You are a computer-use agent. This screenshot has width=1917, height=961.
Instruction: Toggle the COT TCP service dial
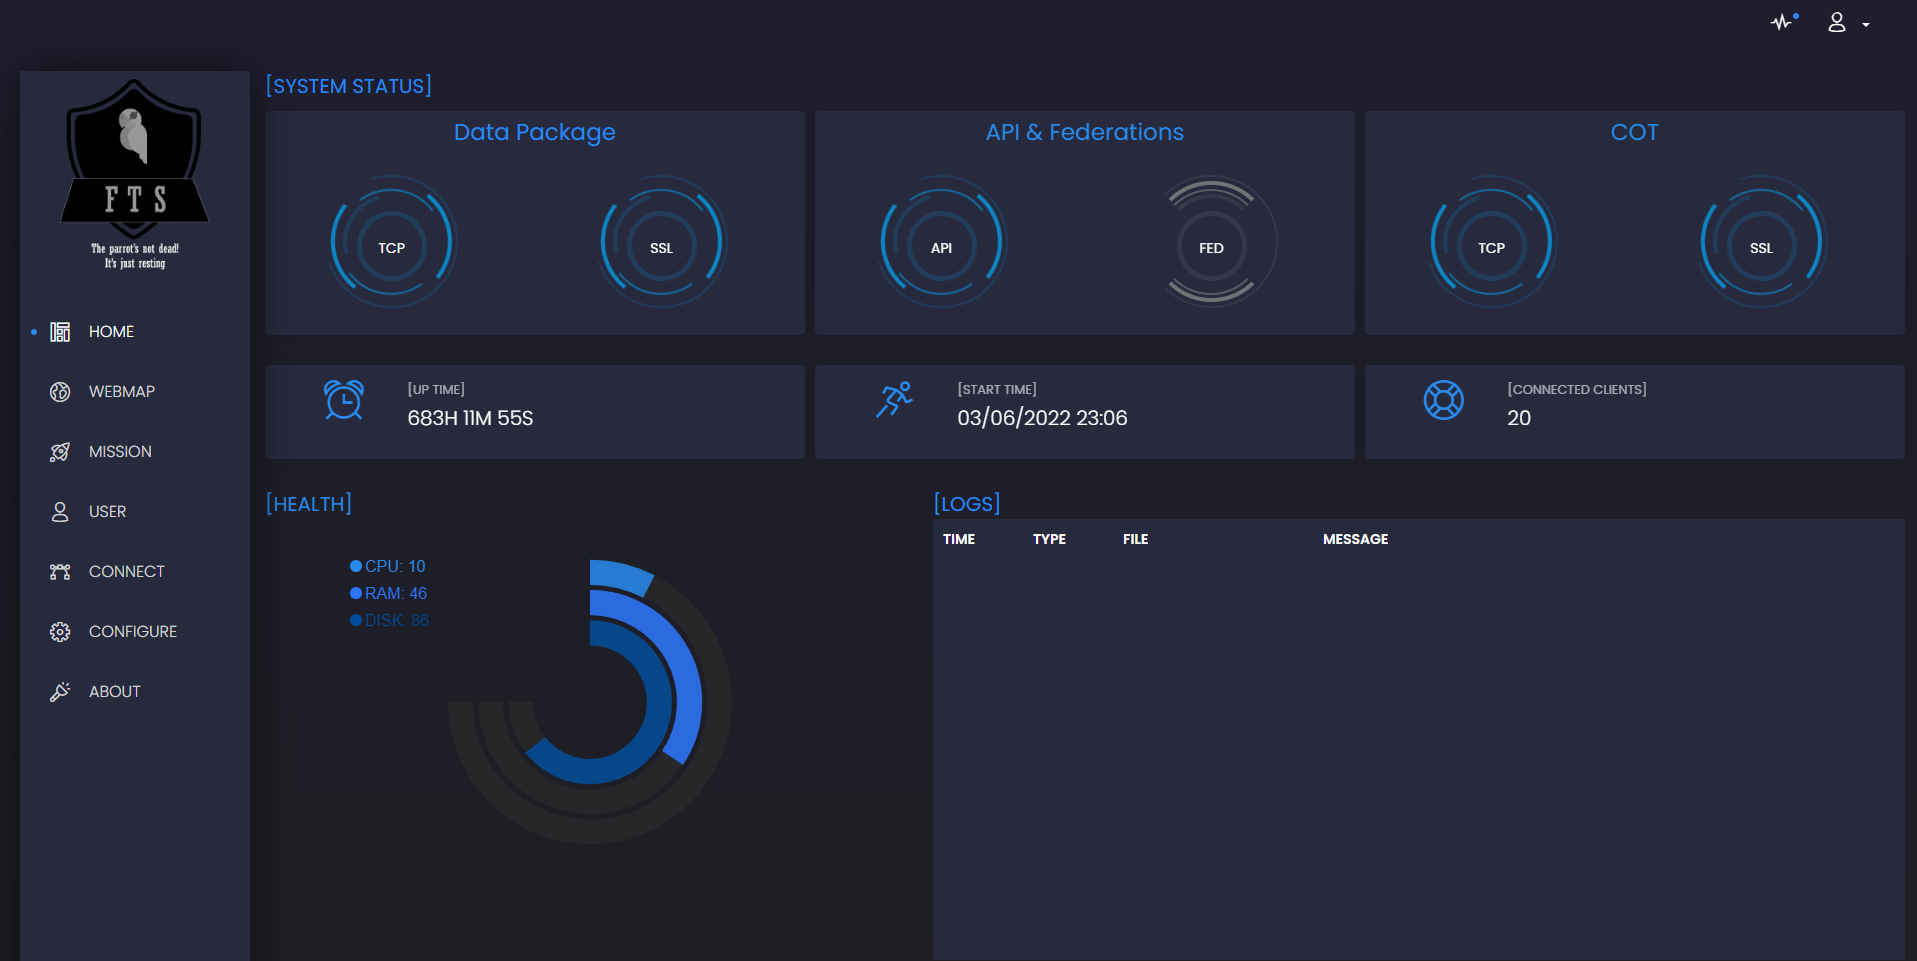pyautogui.click(x=1492, y=243)
